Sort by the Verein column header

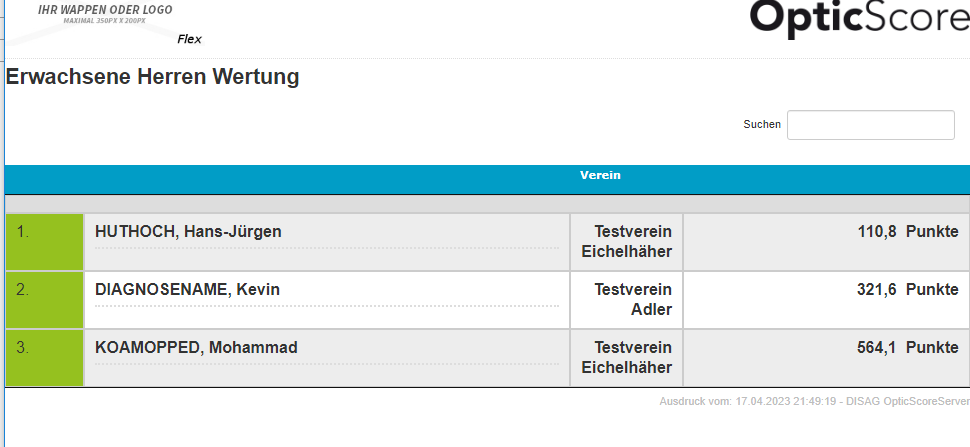(600, 176)
